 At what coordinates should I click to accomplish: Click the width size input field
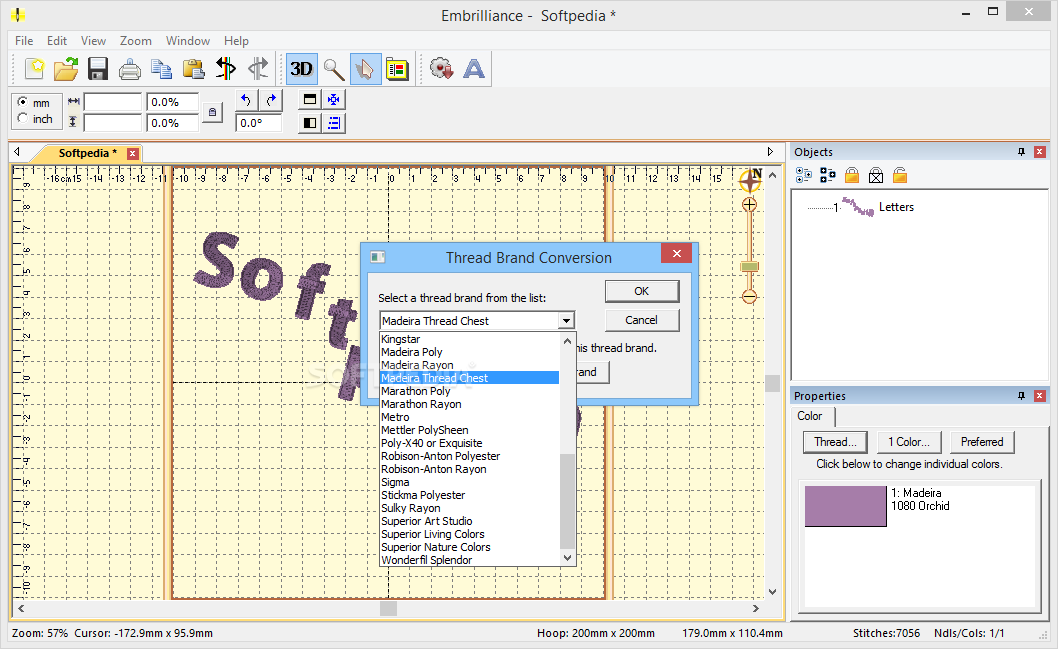coord(113,102)
